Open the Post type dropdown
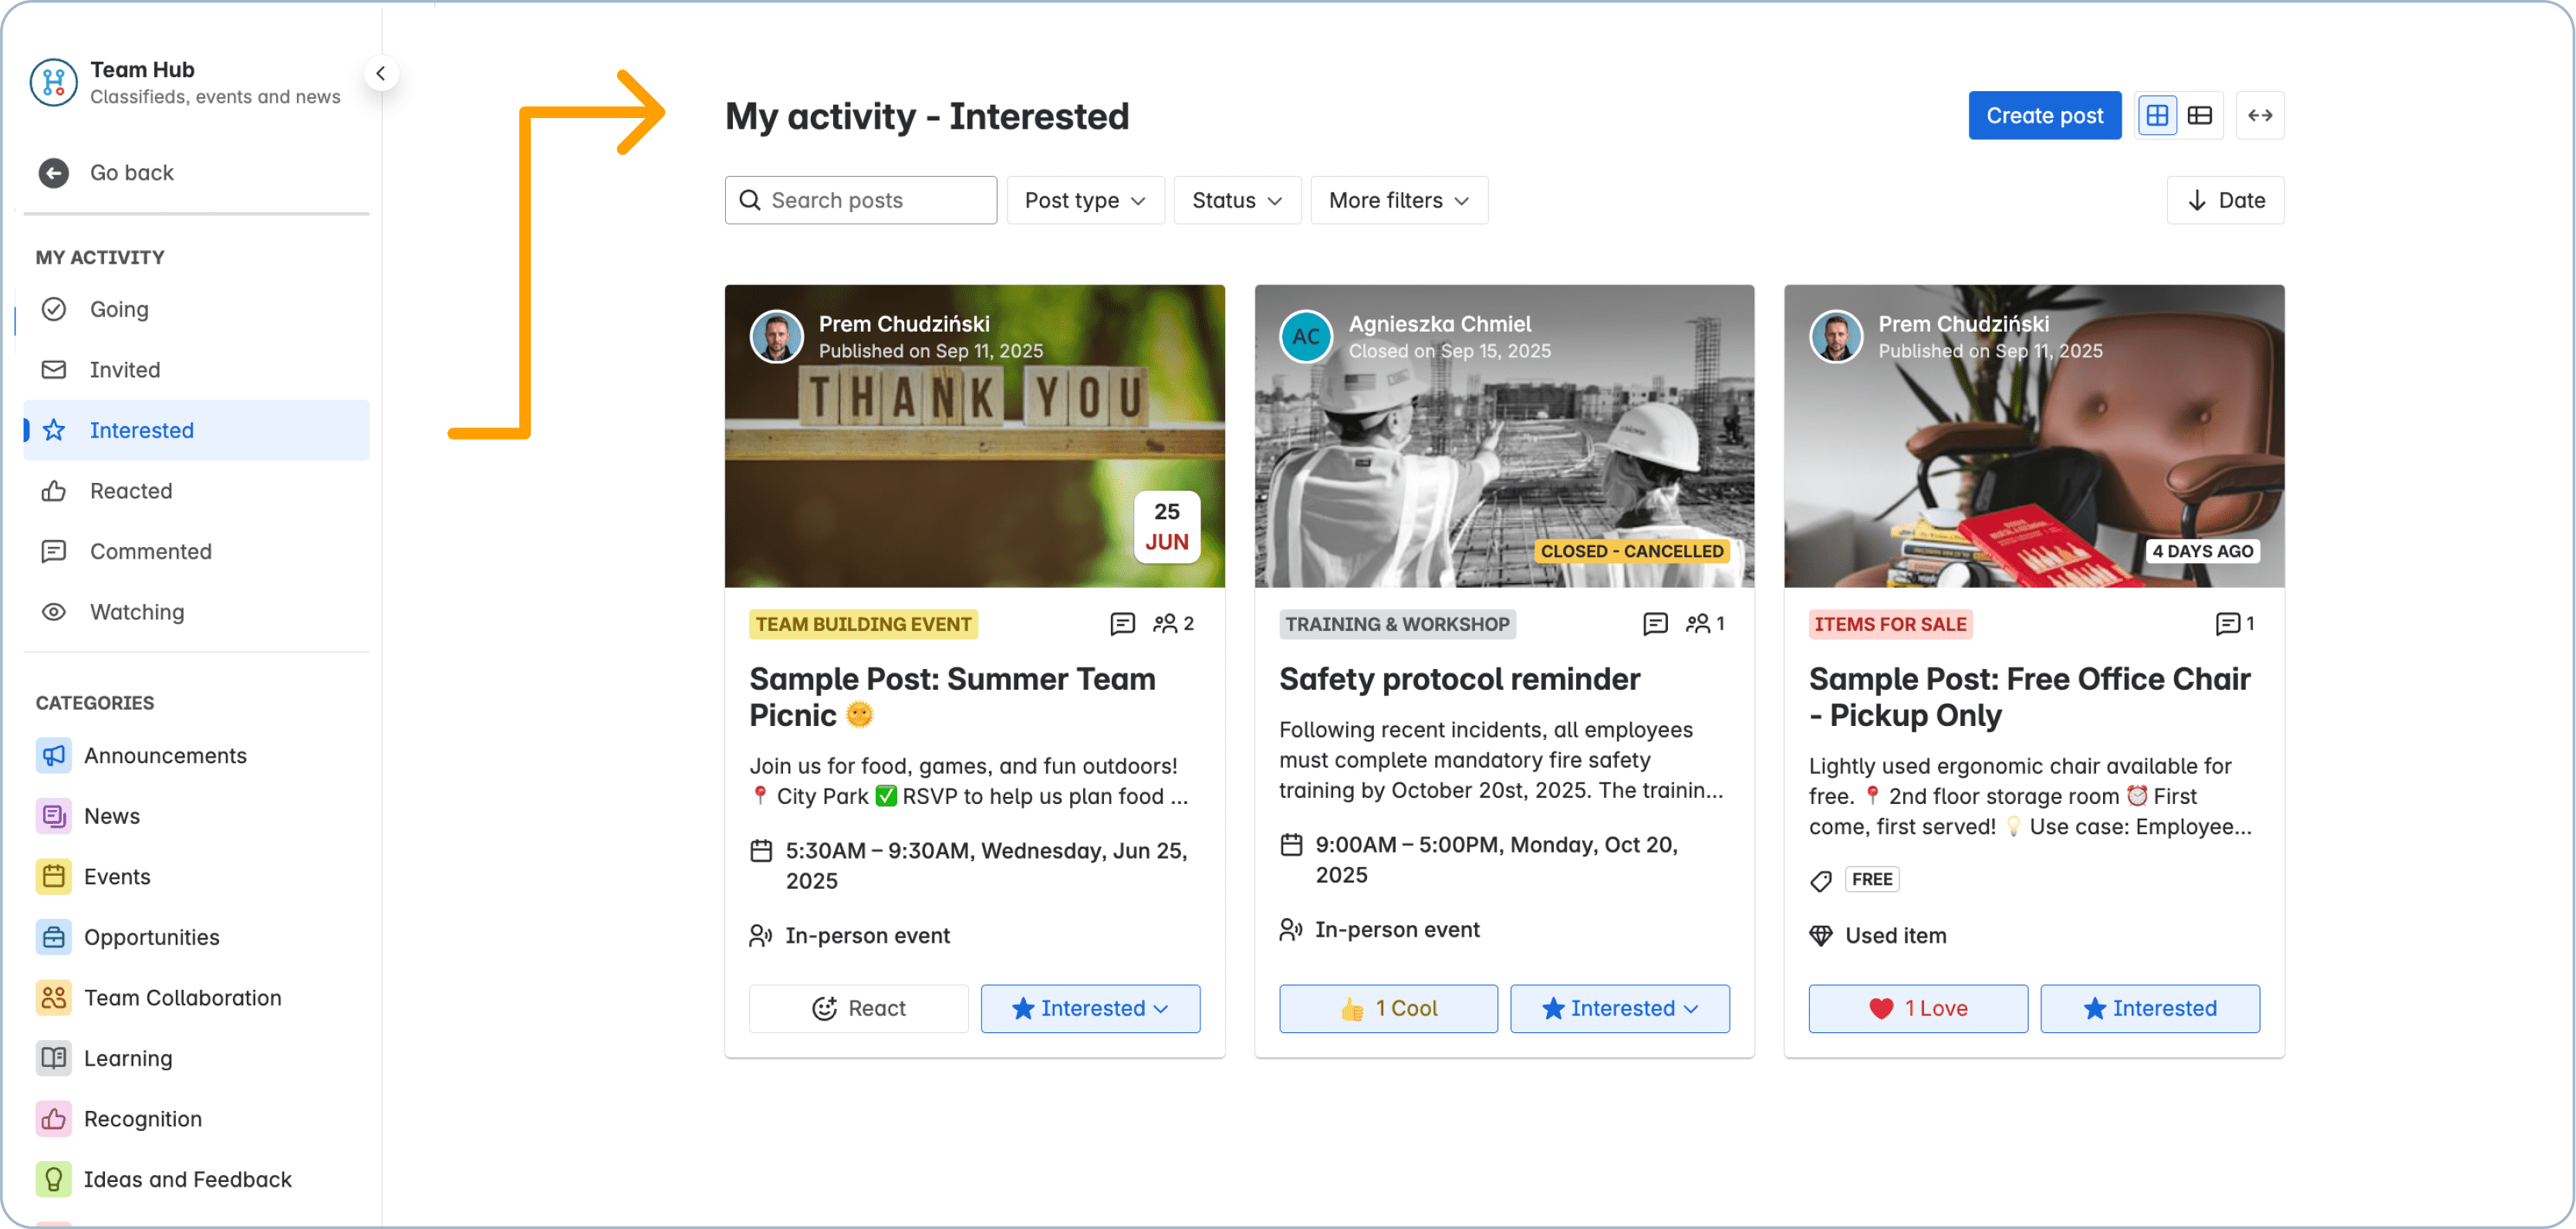Screen dimensions: 2576x1229 tap(1085, 200)
